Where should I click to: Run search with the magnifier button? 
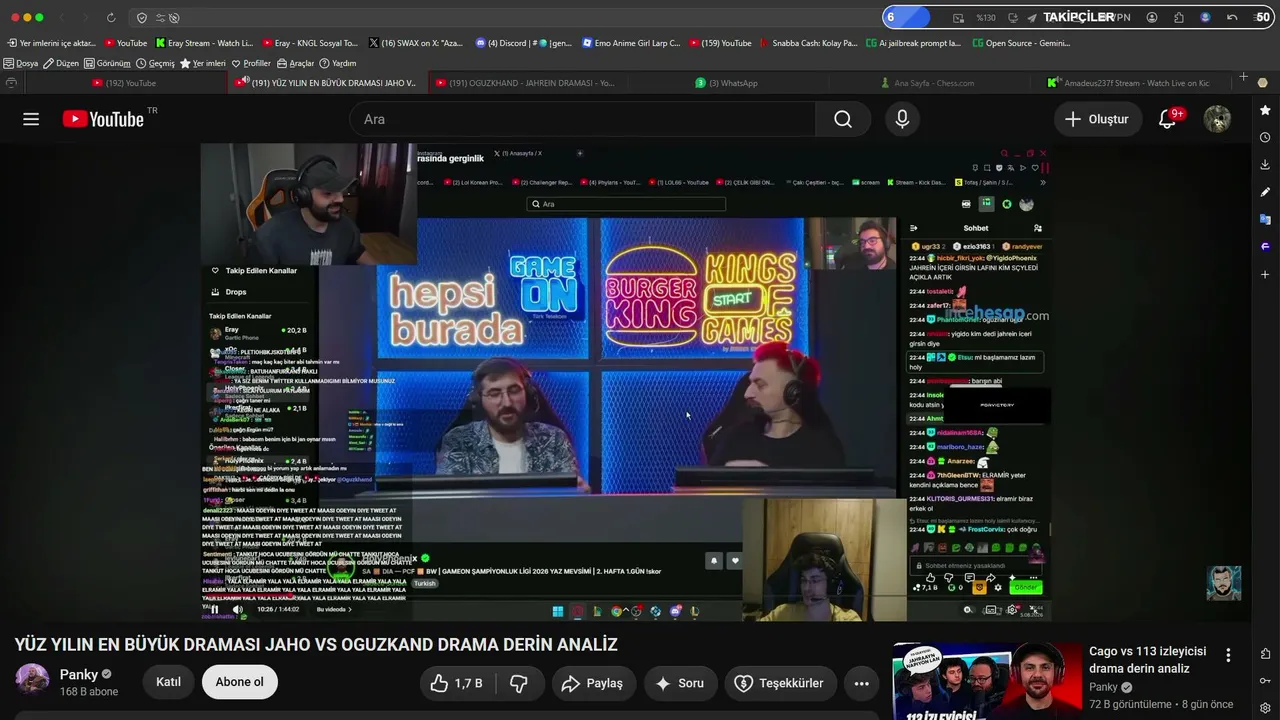pos(843,119)
